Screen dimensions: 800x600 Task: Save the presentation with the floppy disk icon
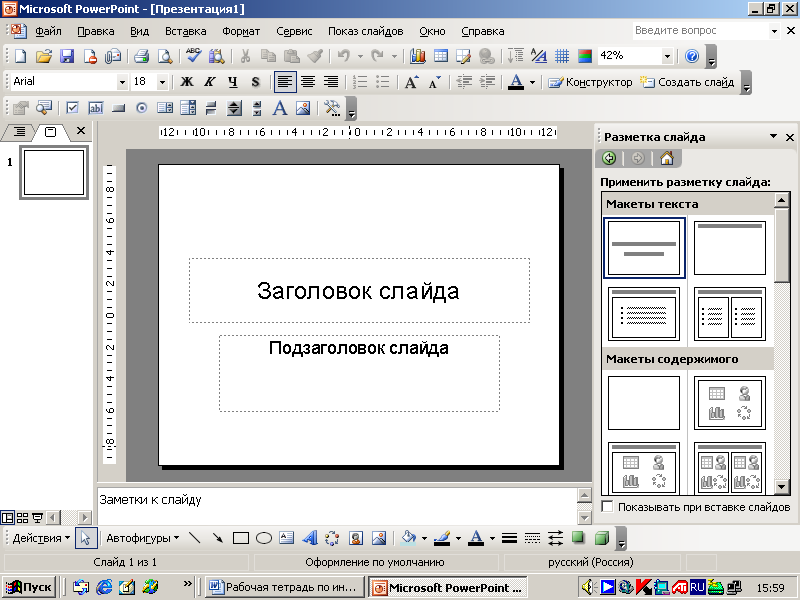pyautogui.click(x=66, y=56)
